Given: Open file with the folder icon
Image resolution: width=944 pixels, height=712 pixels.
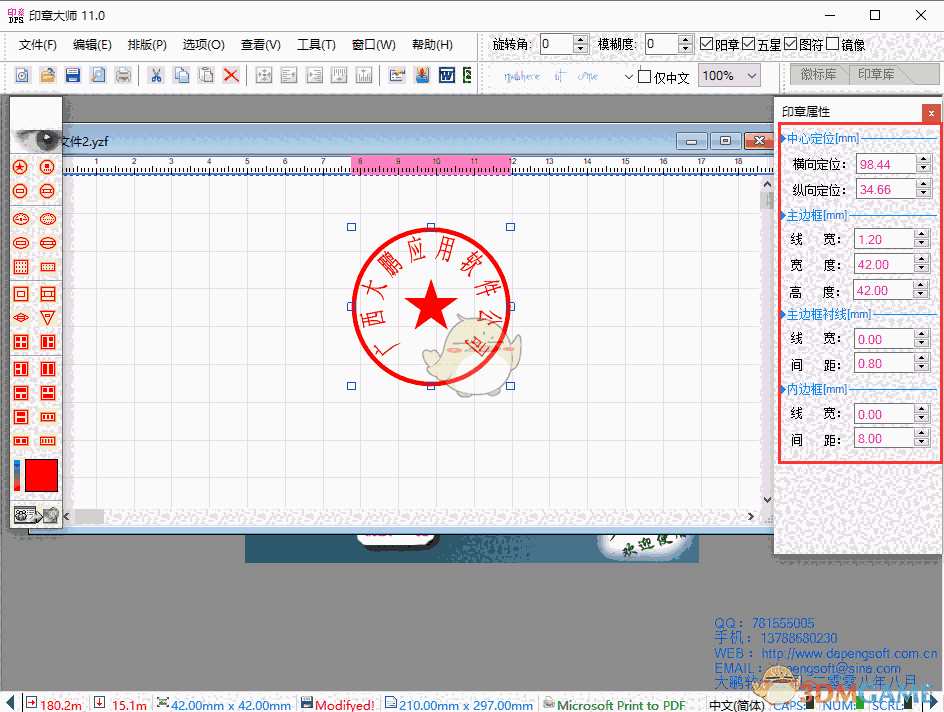Looking at the screenshot, I should [x=47, y=75].
